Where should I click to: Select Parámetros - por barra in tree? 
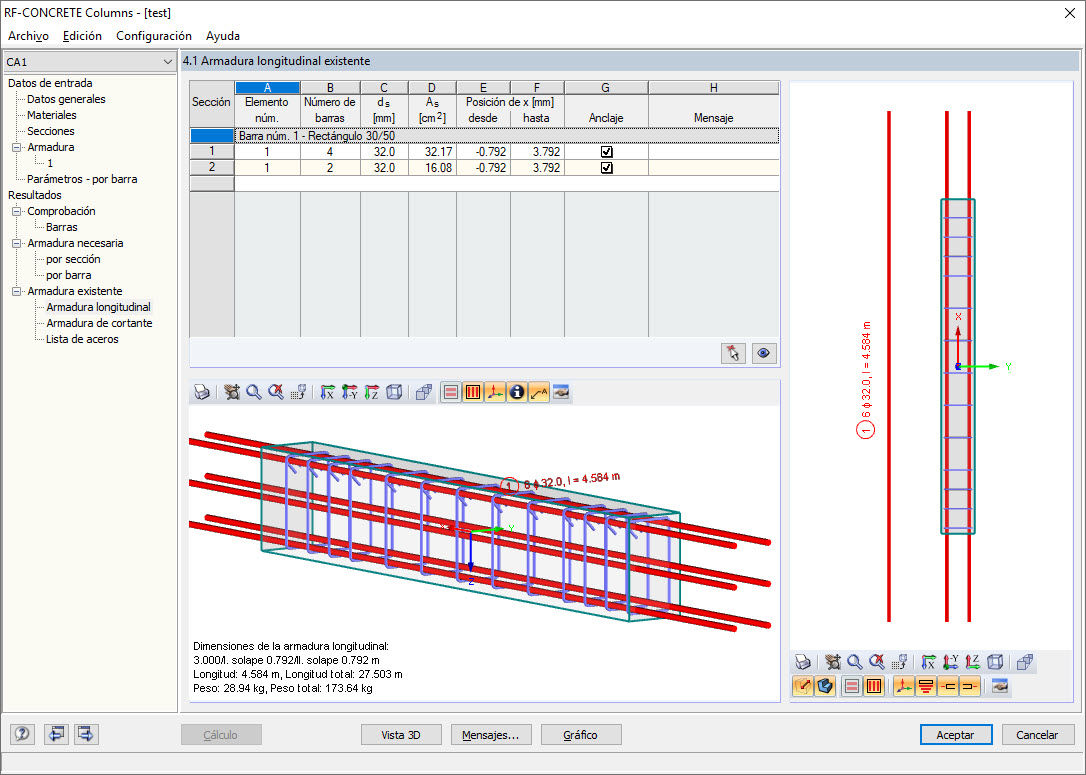click(82, 179)
